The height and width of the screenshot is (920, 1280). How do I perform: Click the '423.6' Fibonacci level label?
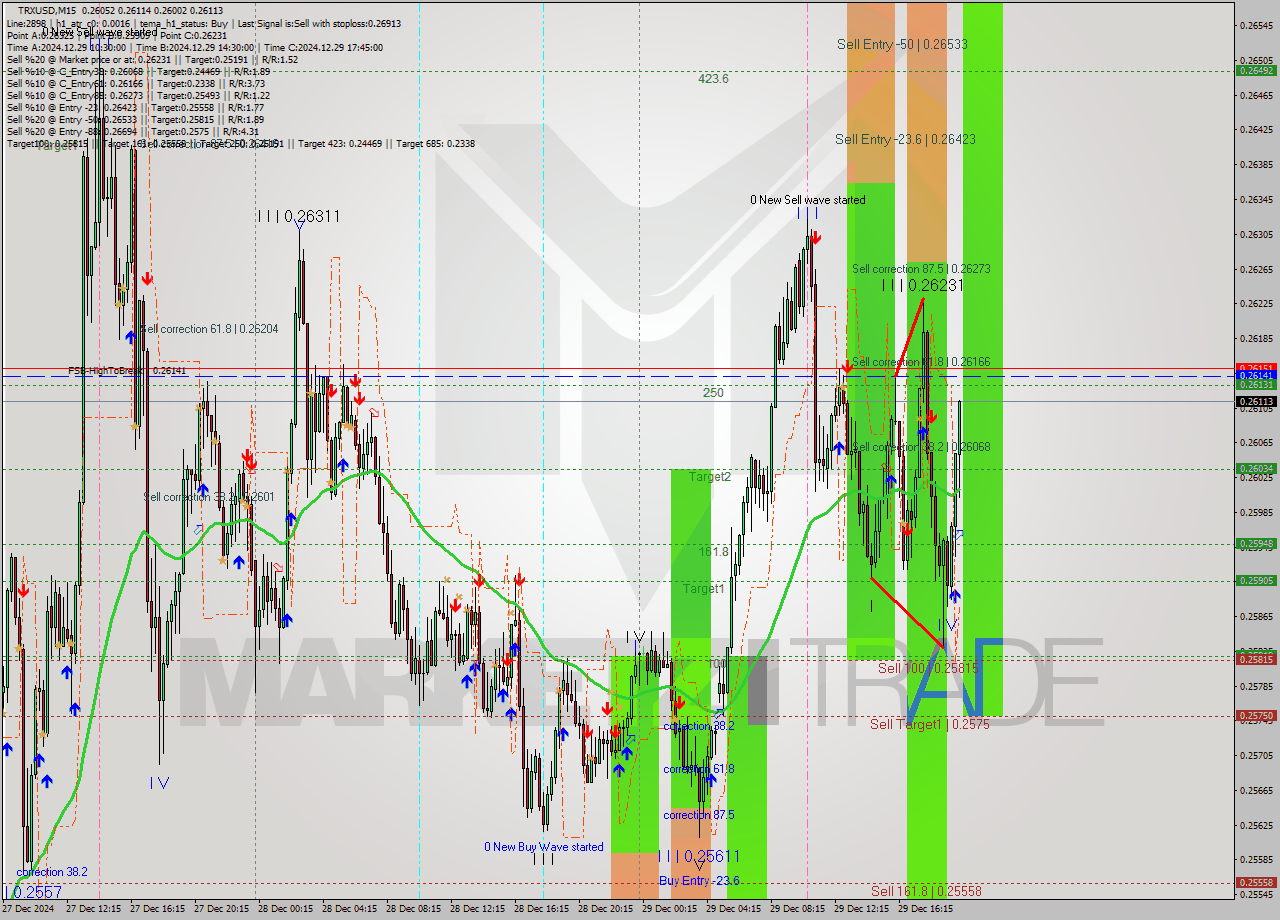click(x=713, y=78)
